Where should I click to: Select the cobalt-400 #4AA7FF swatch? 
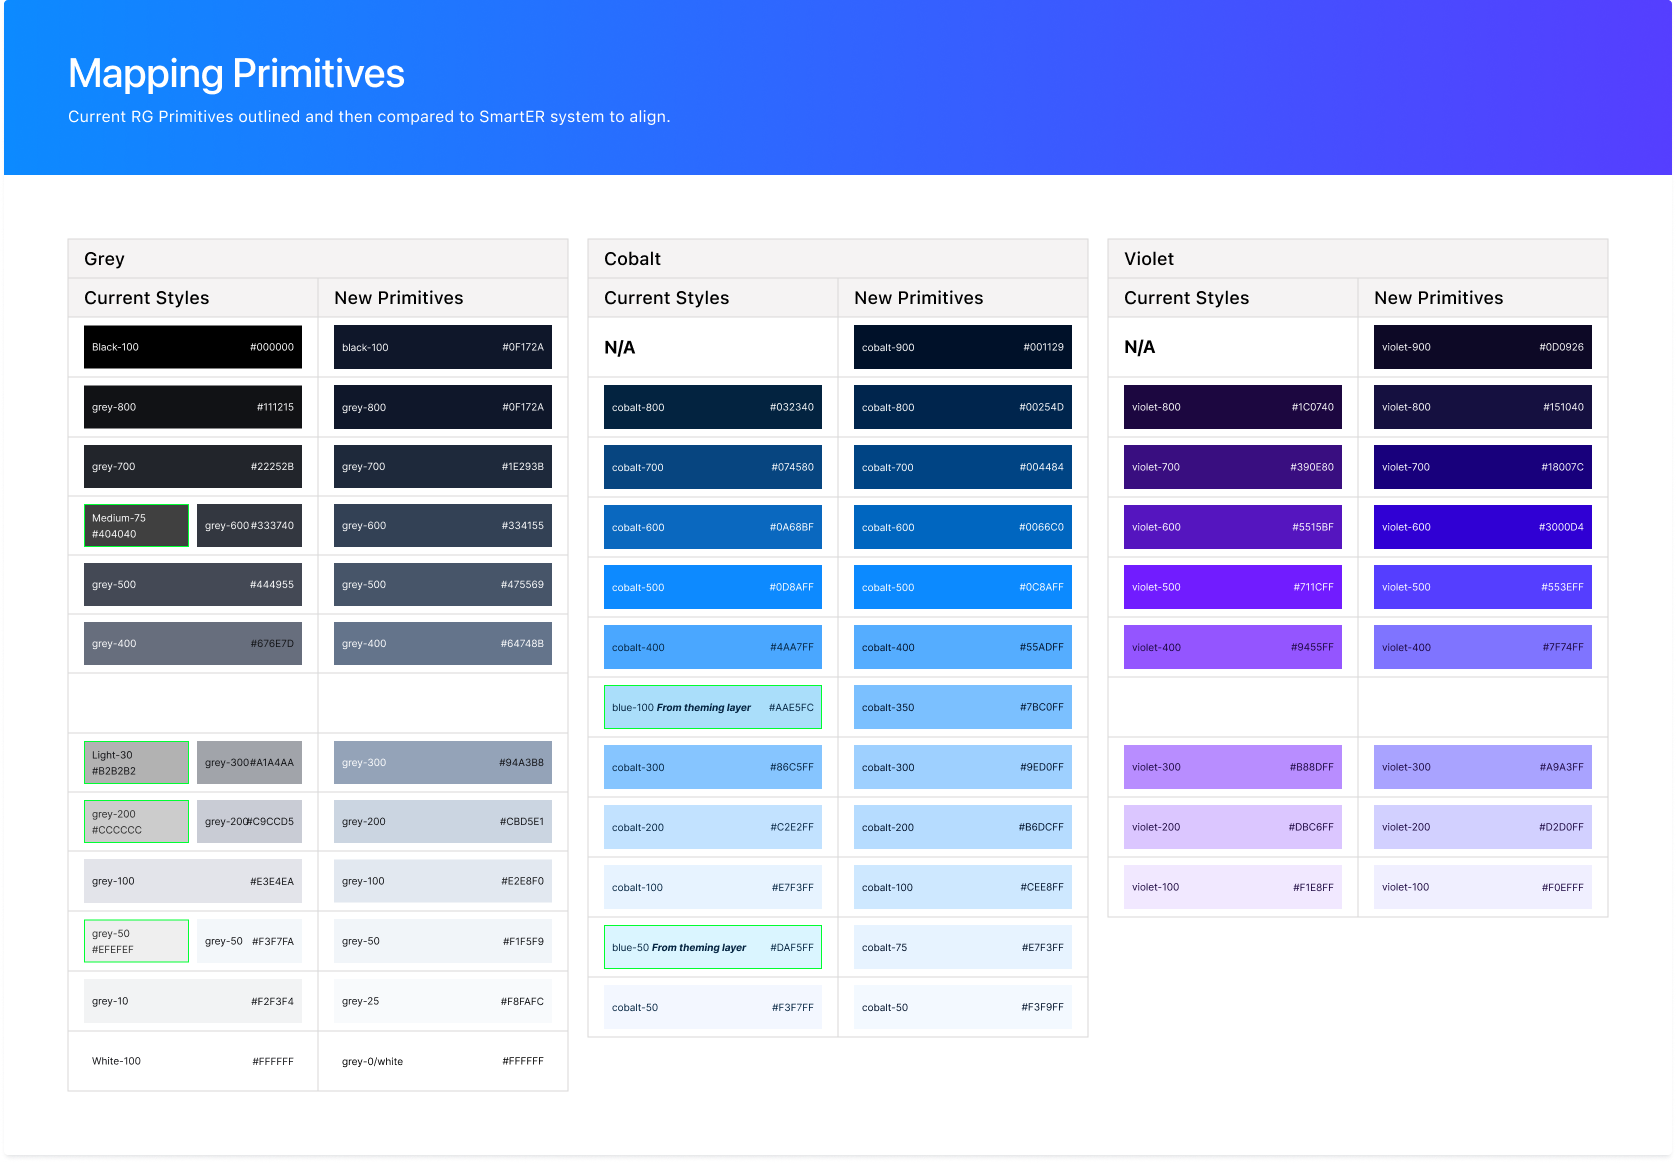coord(713,647)
